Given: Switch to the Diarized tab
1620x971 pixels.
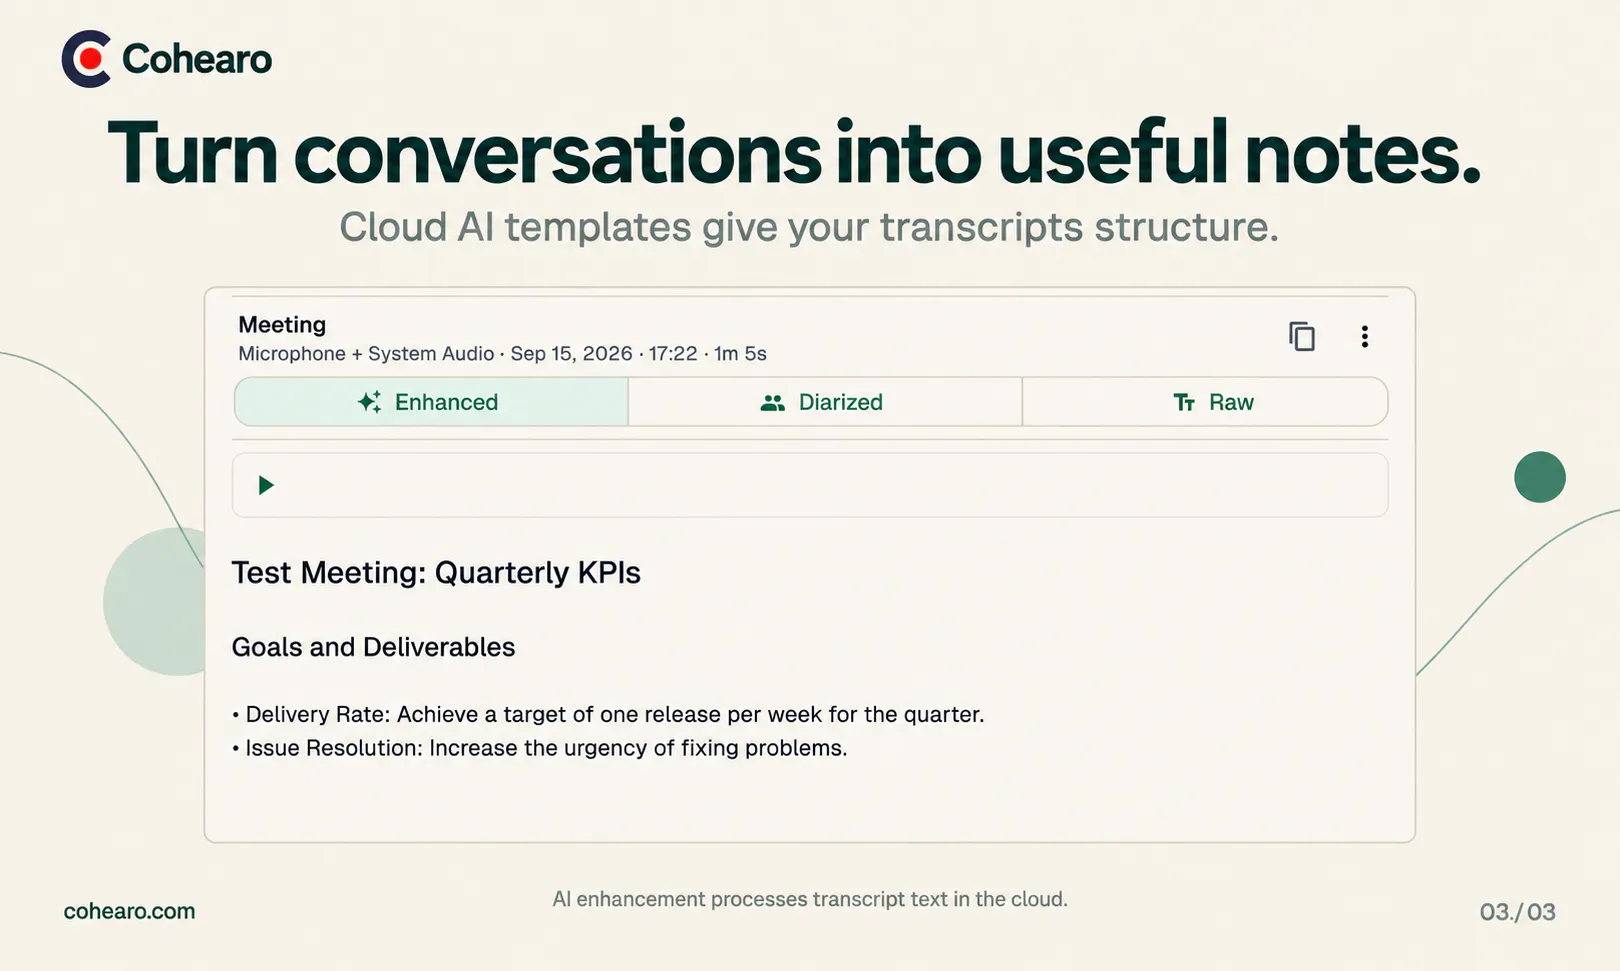Looking at the screenshot, I should (825, 402).
